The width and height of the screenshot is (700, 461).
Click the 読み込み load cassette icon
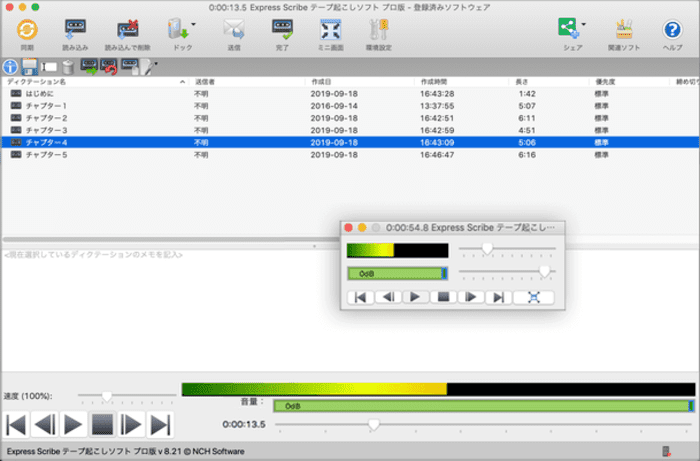pos(75,30)
